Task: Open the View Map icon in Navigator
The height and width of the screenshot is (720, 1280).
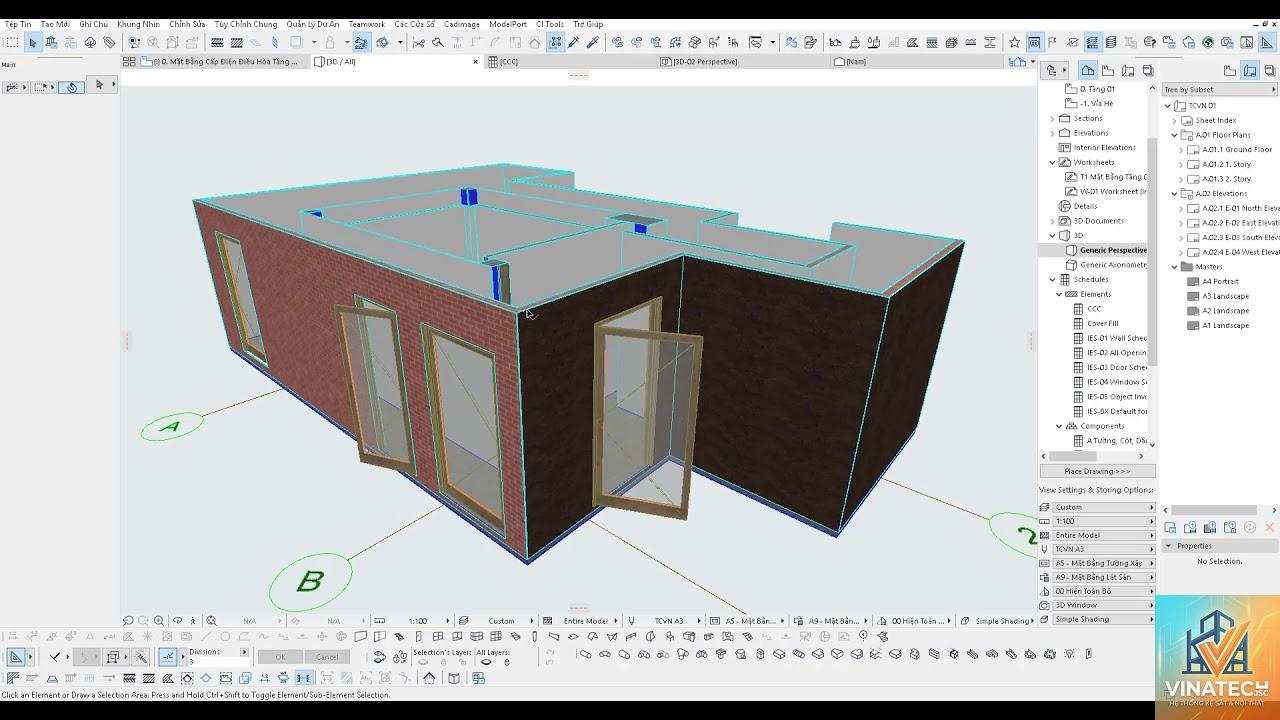Action: (x=1108, y=70)
